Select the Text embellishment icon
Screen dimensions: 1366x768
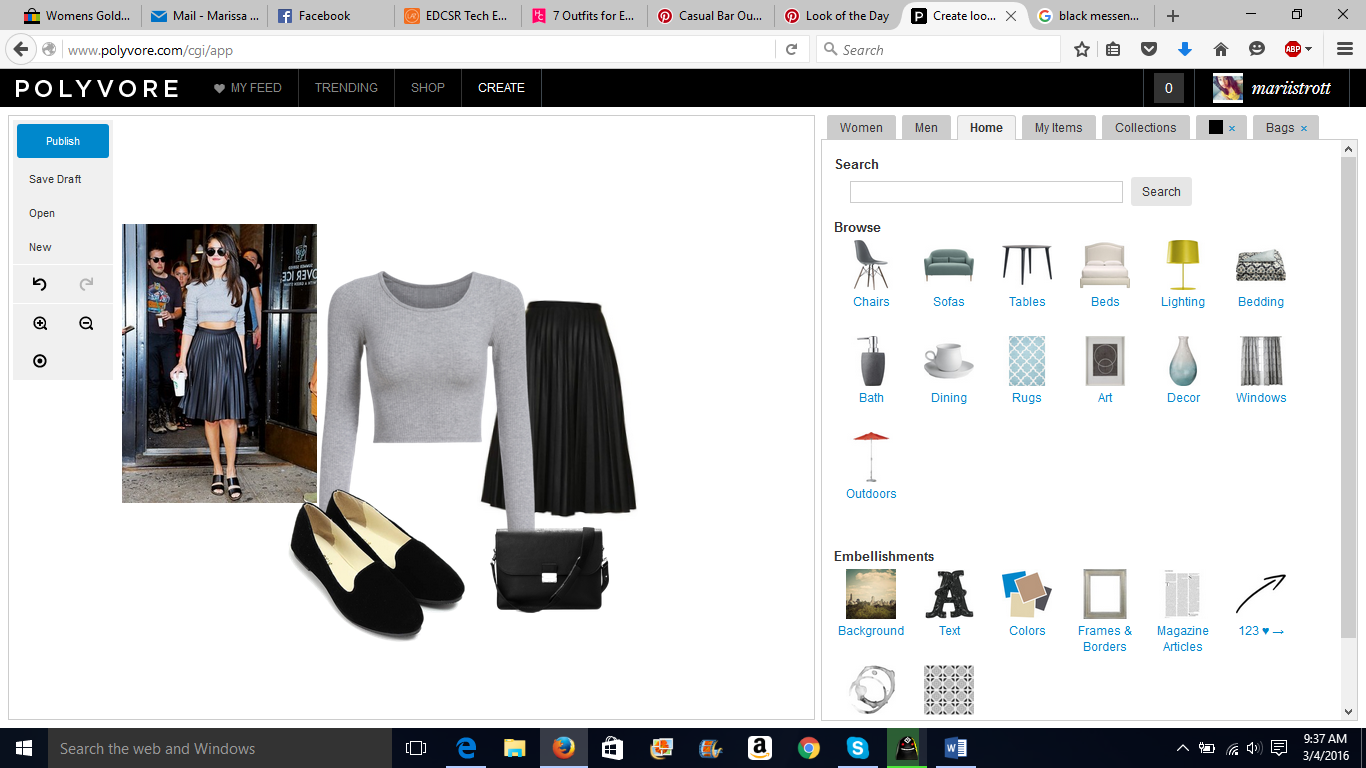pyautogui.click(x=949, y=594)
